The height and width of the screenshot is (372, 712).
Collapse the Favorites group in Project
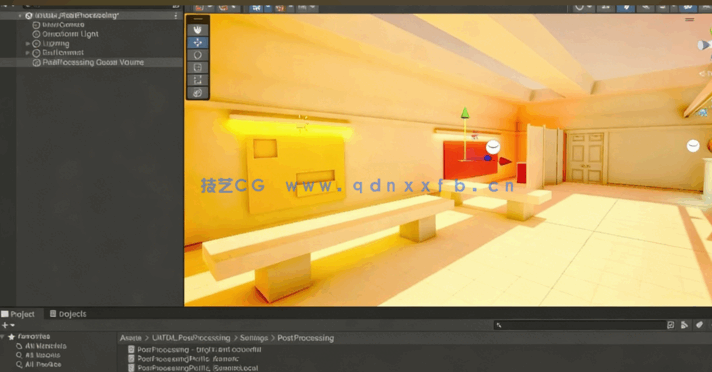(3, 337)
